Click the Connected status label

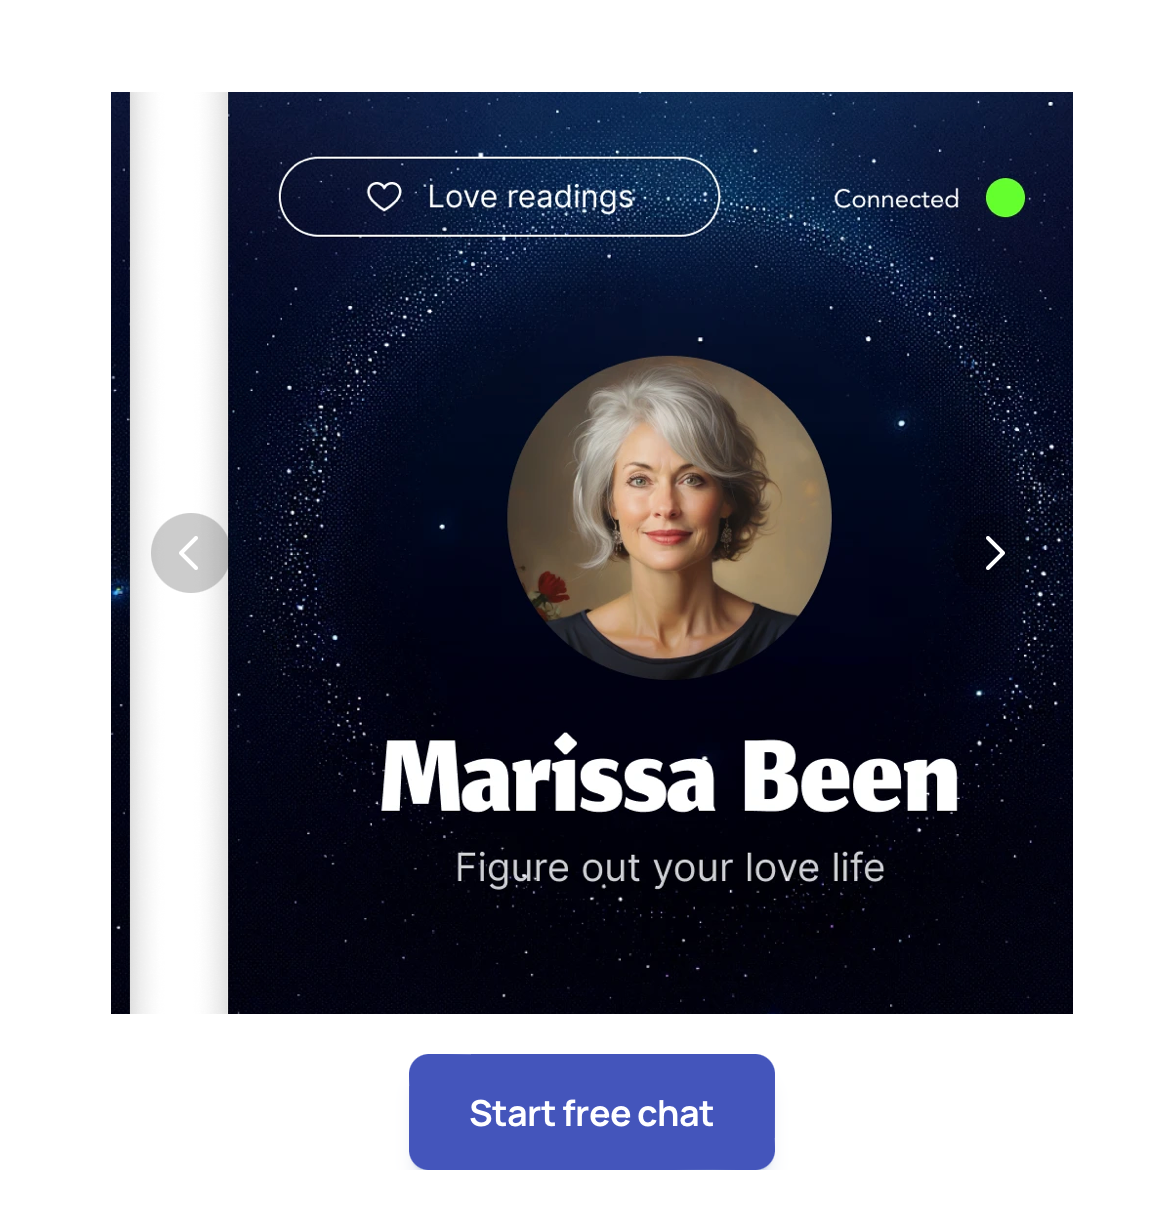[x=896, y=199]
